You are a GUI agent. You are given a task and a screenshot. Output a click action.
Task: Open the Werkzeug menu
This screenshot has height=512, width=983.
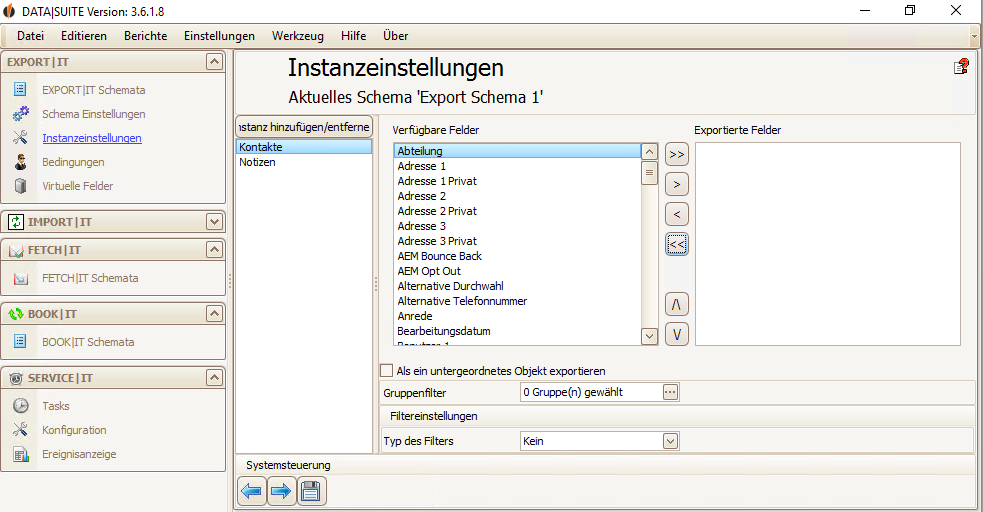click(298, 36)
